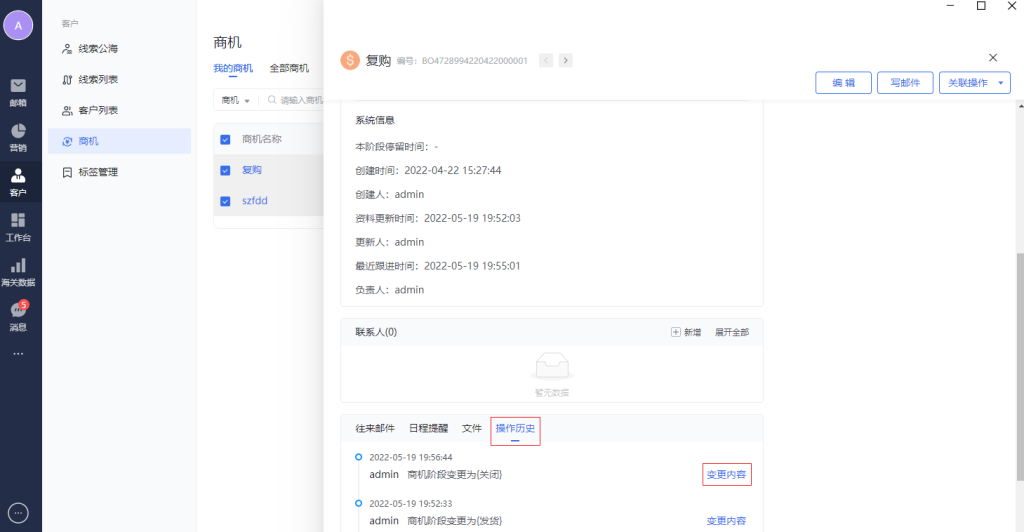Image resolution: width=1024 pixels, height=532 pixels.
Task: Open the 关联操作 dropdown arrow
Action: (1002, 83)
